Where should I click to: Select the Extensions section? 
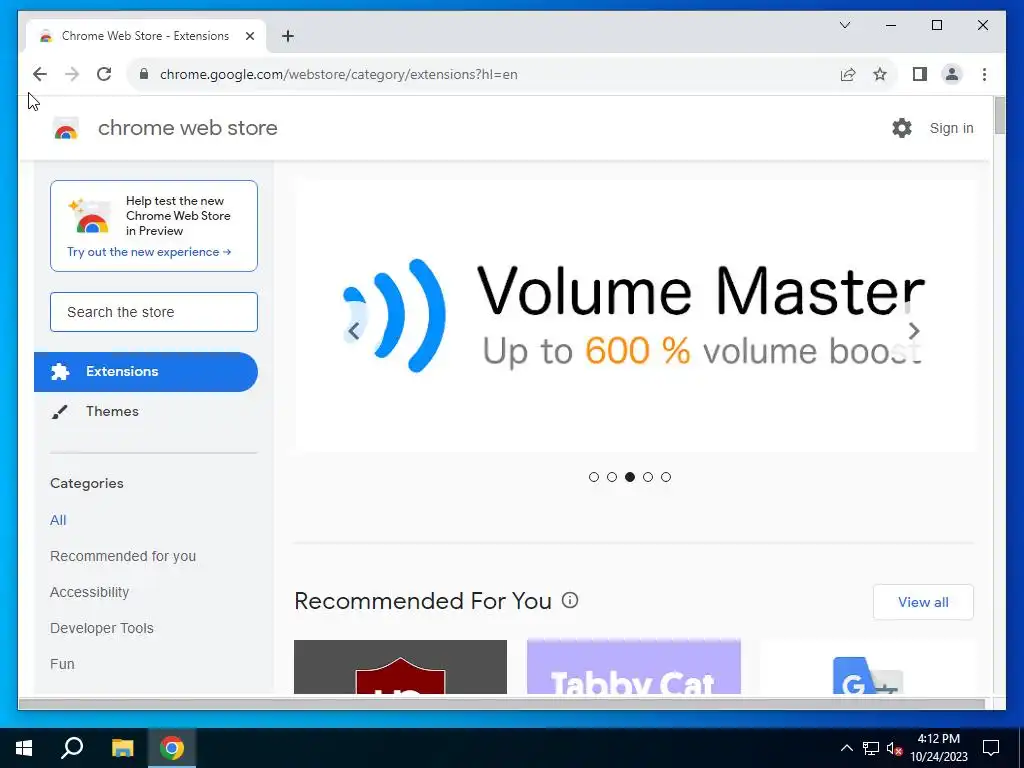tap(146, 372)
